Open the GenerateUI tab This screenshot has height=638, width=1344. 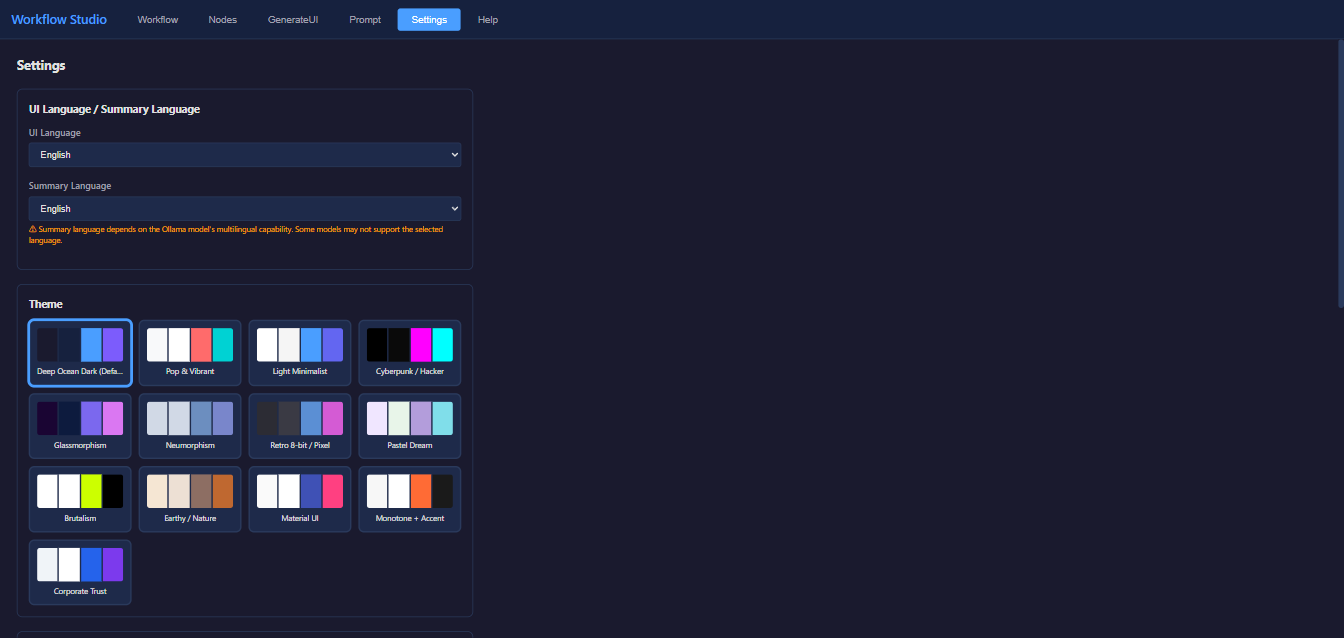pos(293,20)
